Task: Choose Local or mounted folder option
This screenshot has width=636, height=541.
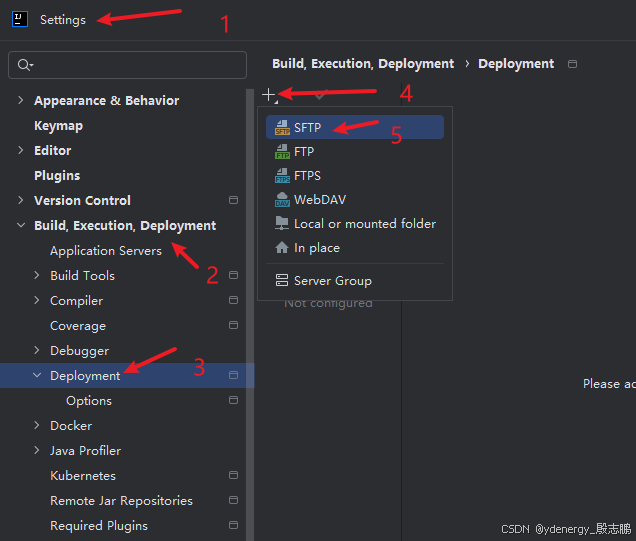Action: pos(364,224)
